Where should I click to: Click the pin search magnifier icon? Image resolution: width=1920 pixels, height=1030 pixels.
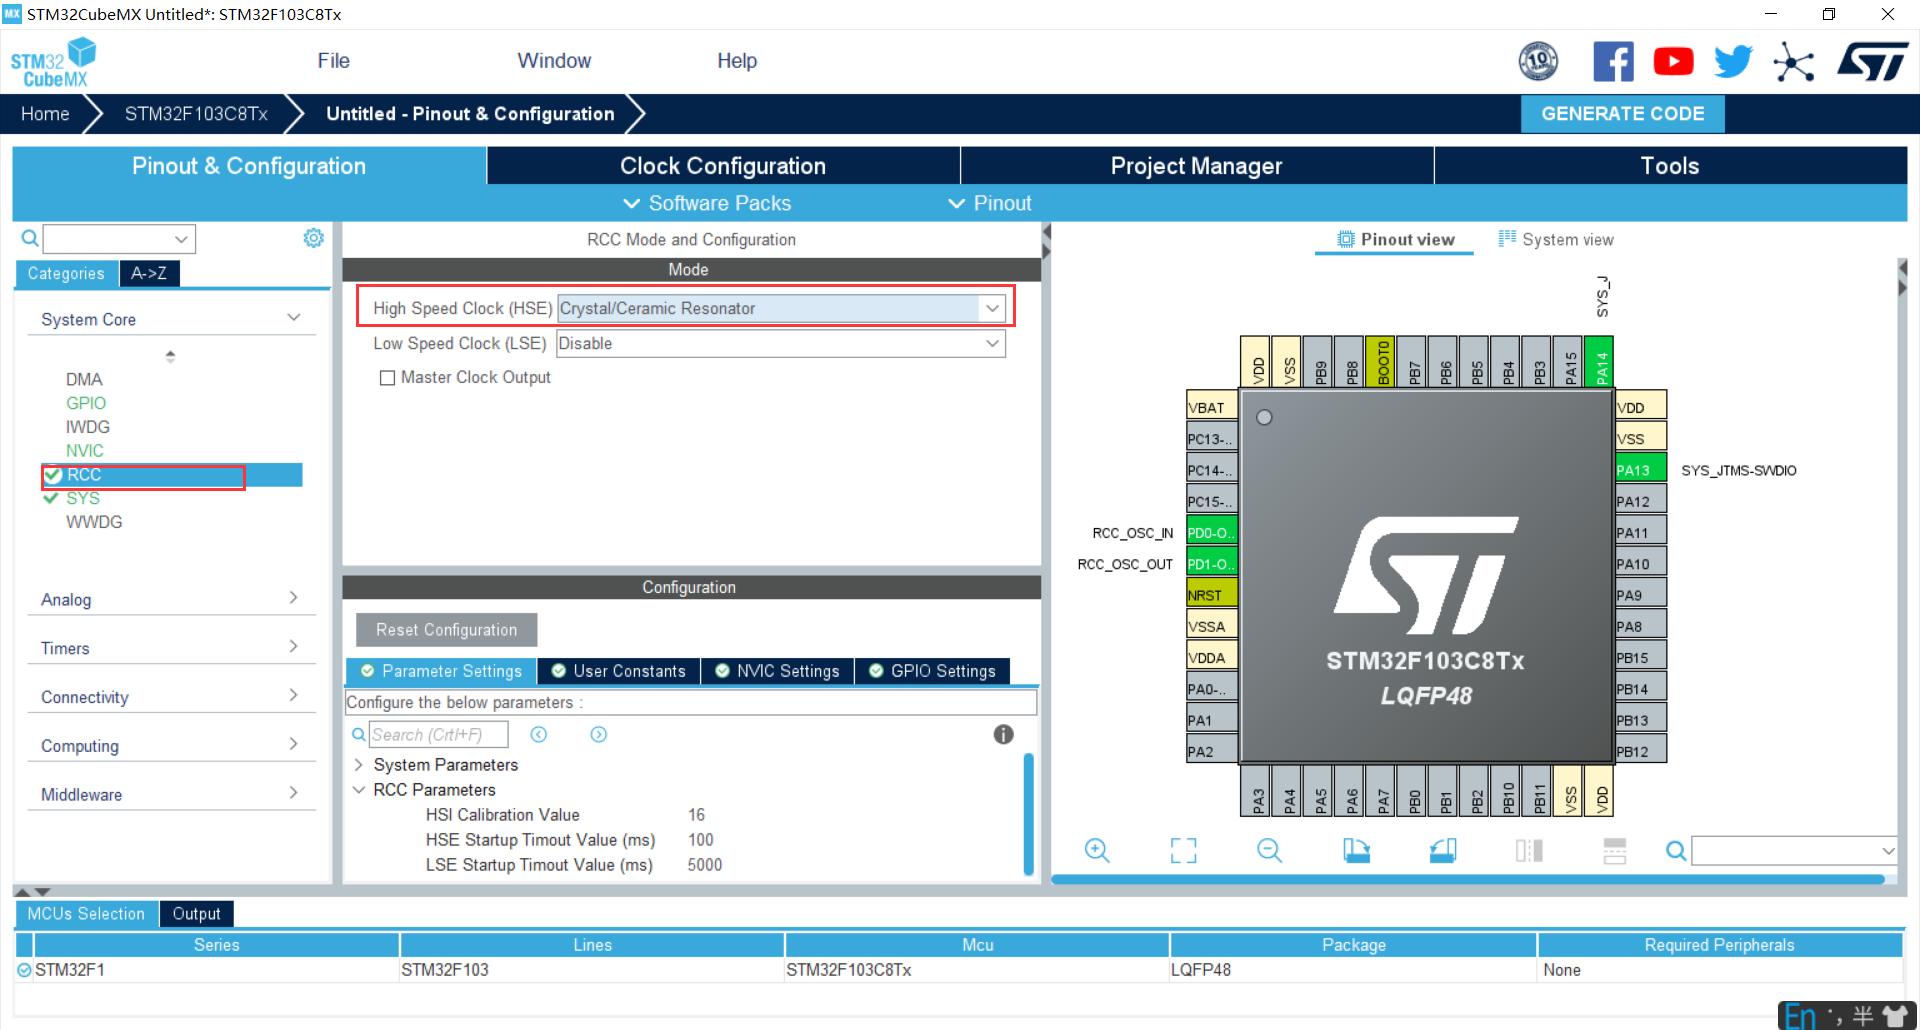pyautogui.click(x=1676, y=851)
